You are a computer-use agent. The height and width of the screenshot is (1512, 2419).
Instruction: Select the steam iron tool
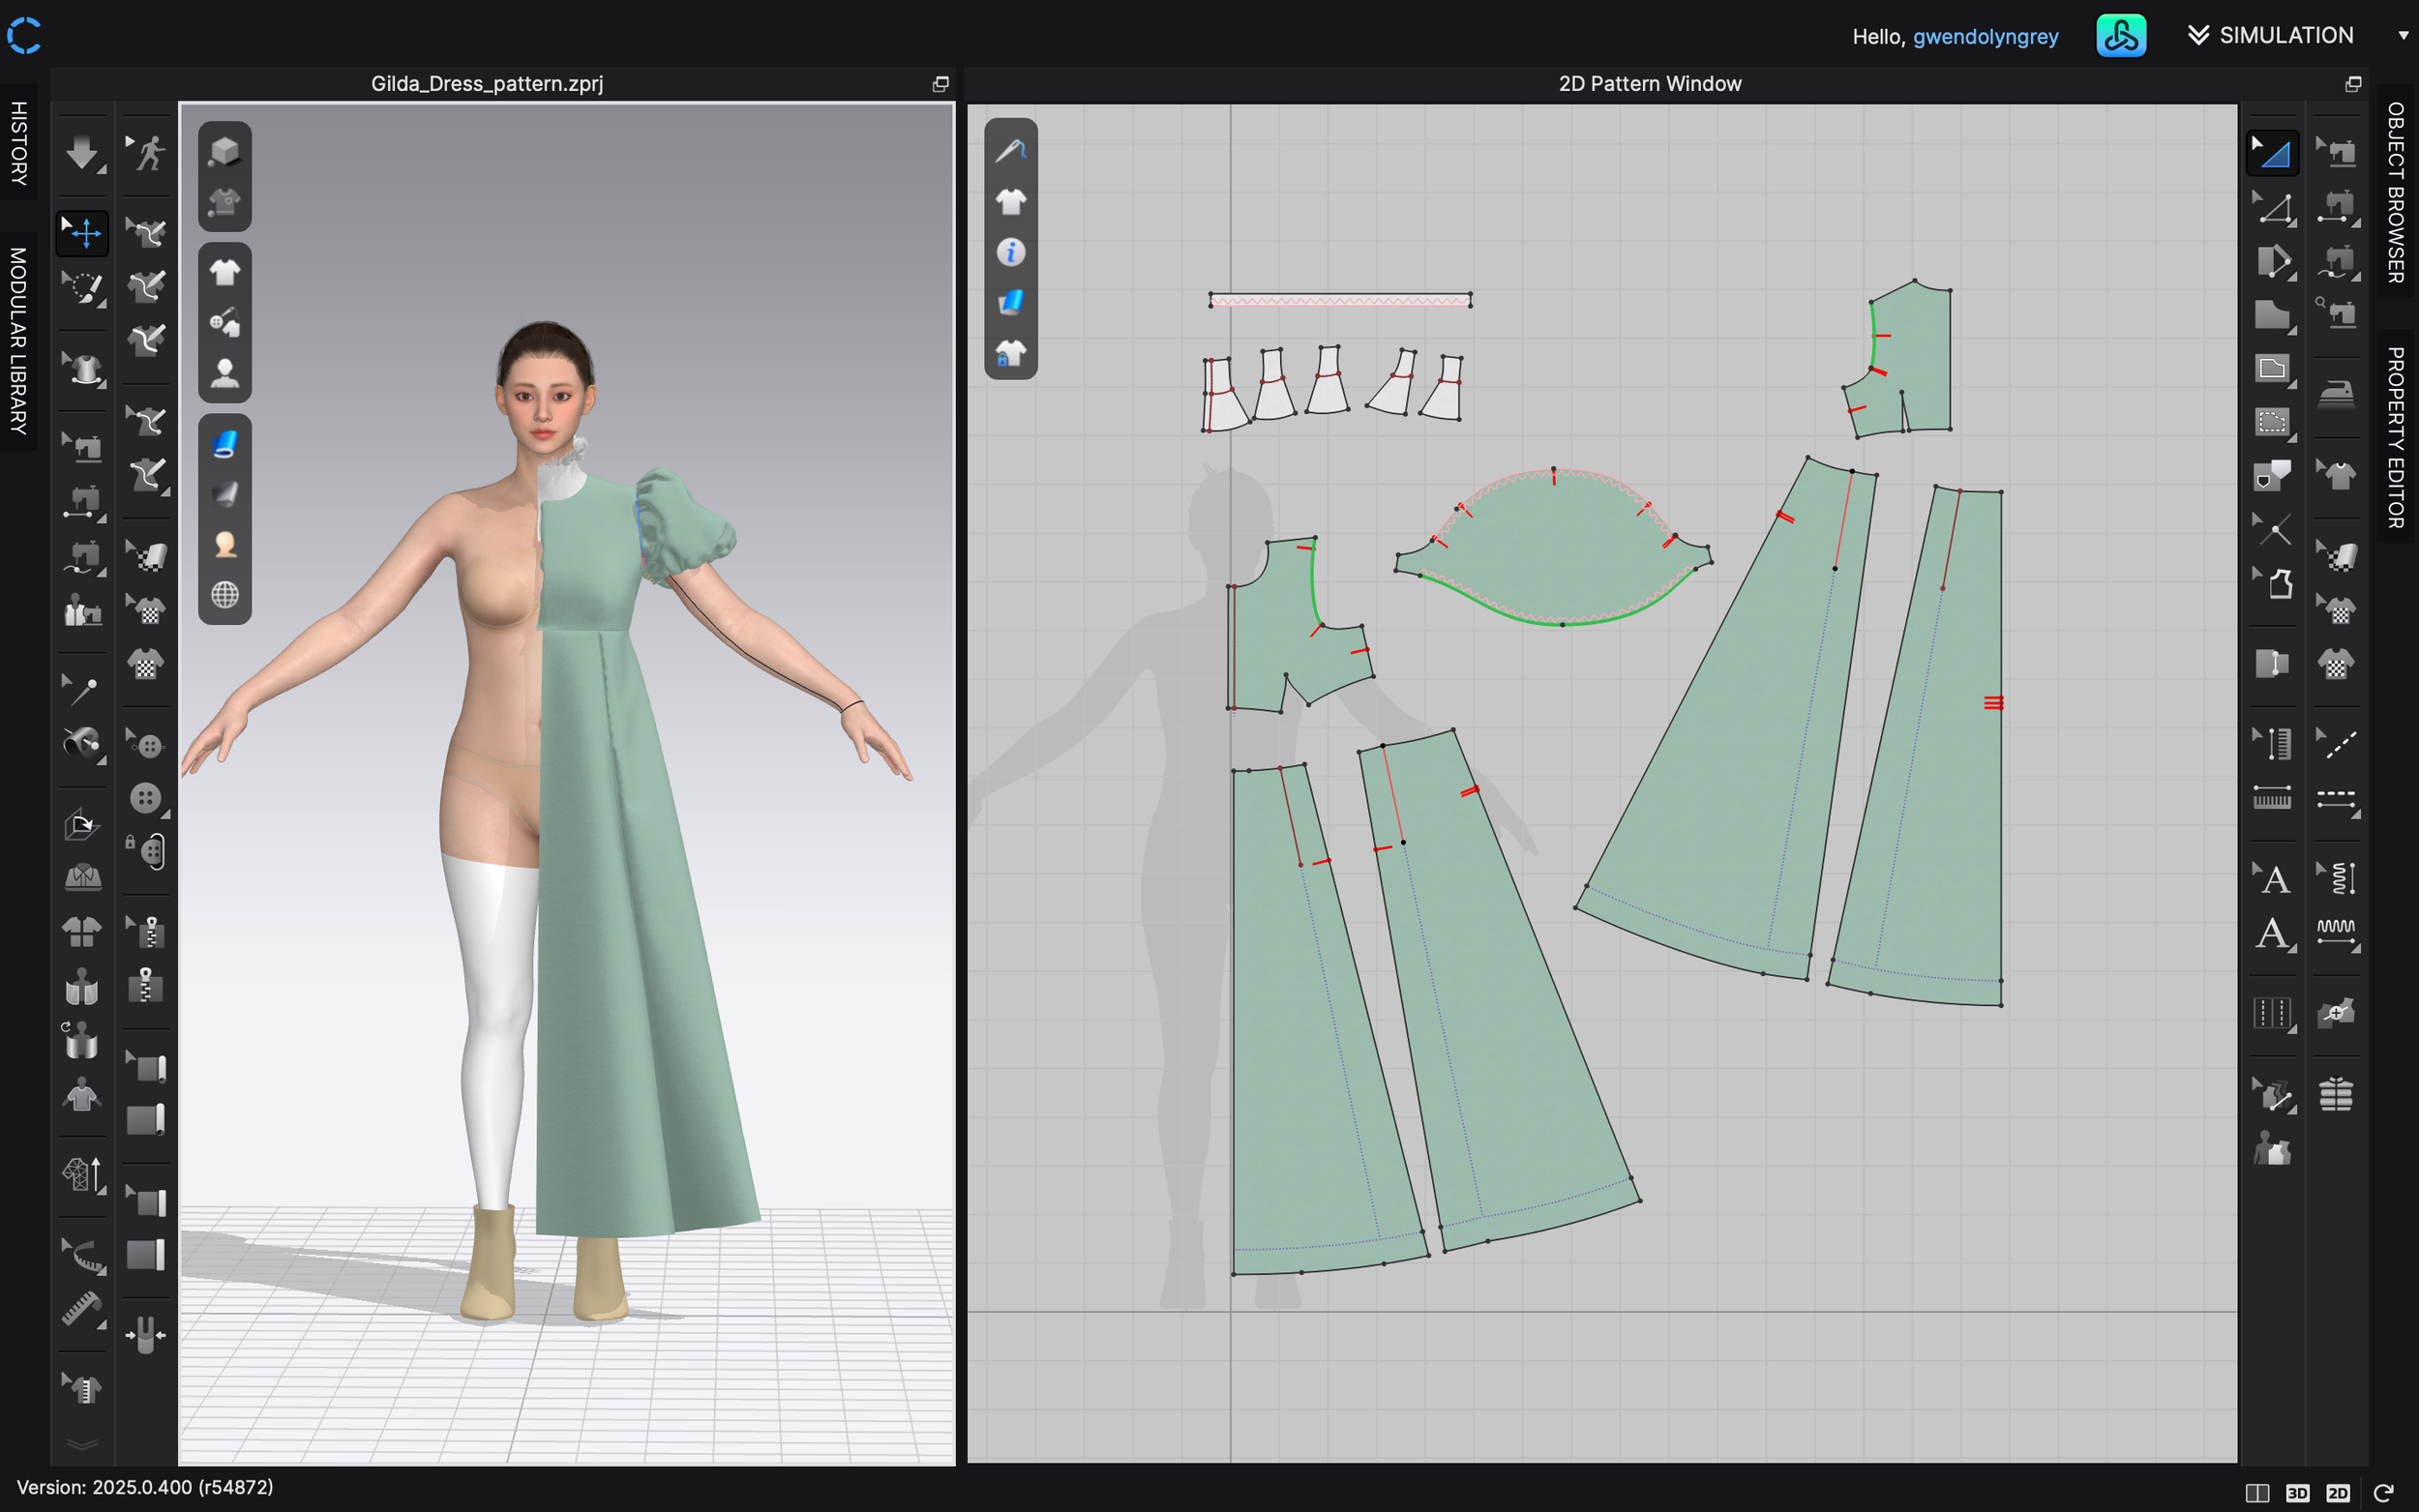(x=2336, y=395)
